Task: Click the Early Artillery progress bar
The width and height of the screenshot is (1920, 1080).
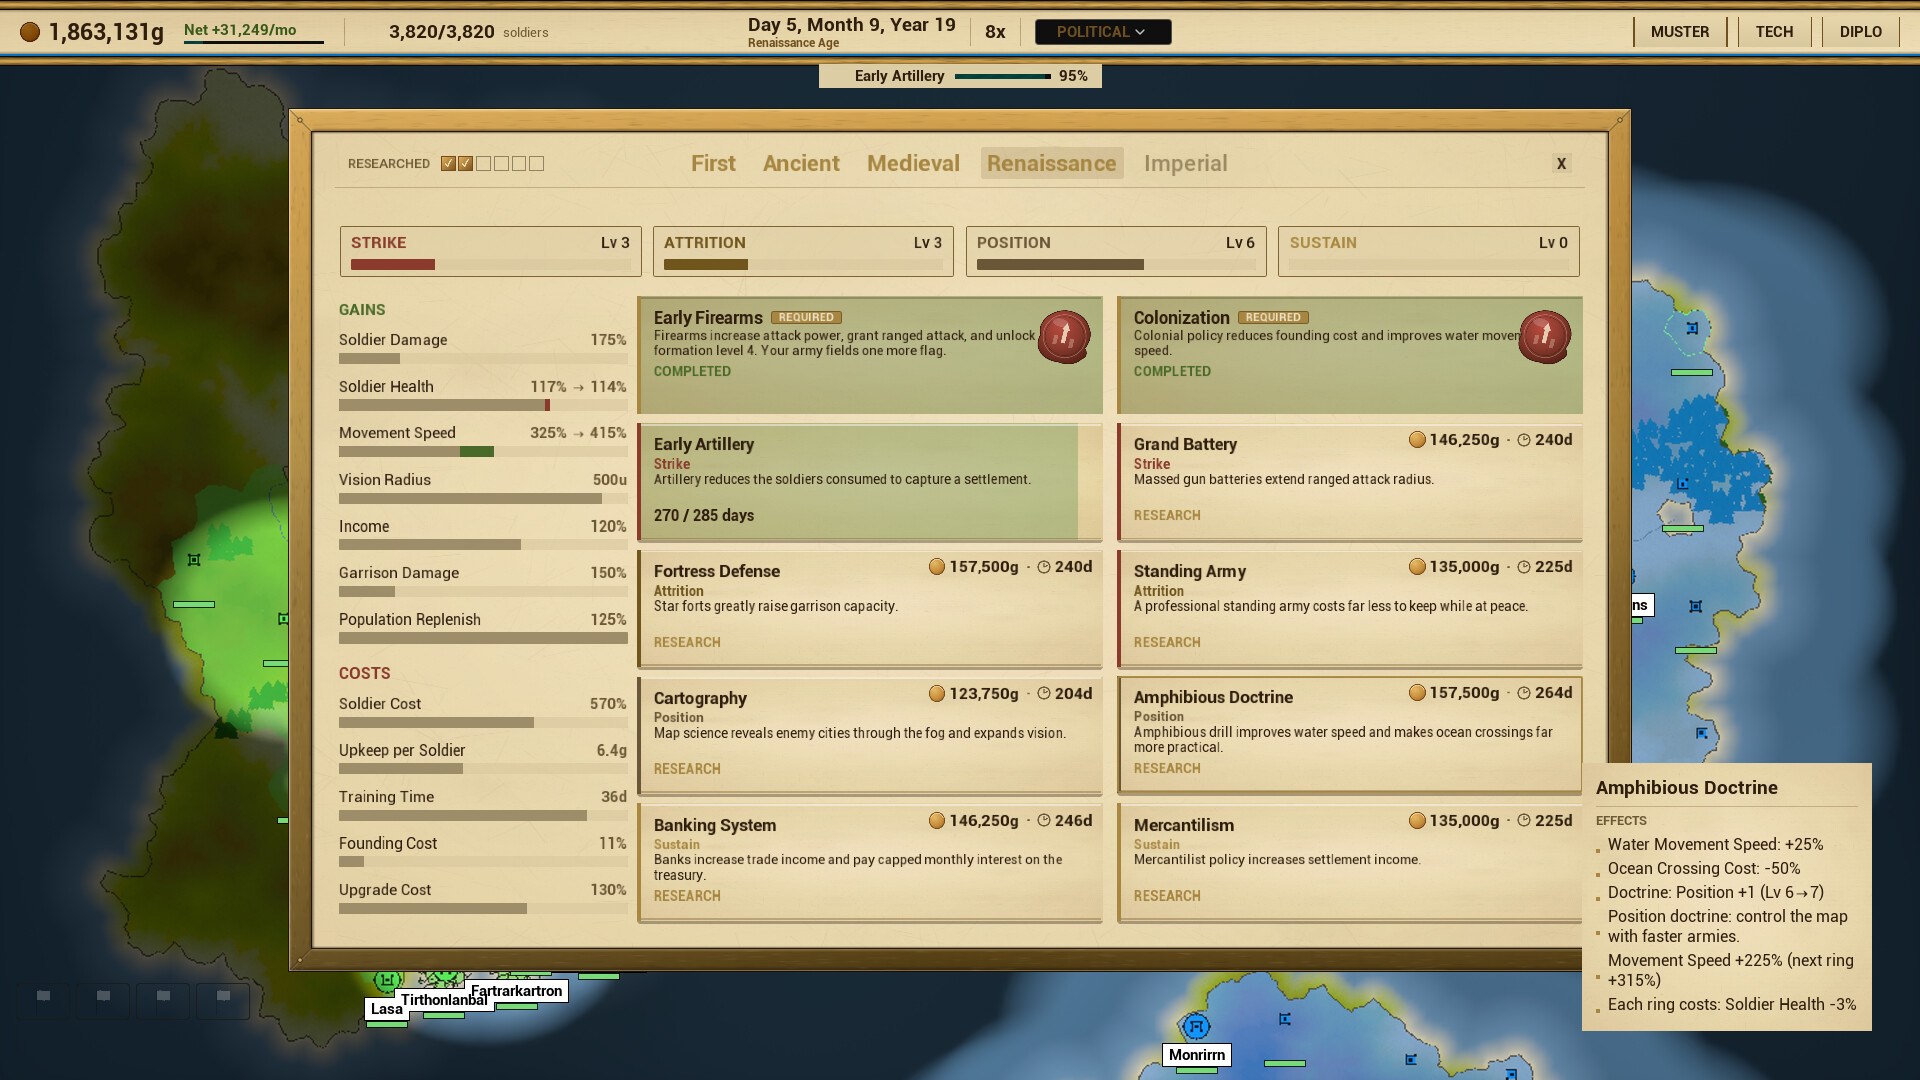Action: click(x=1003, y=76)
